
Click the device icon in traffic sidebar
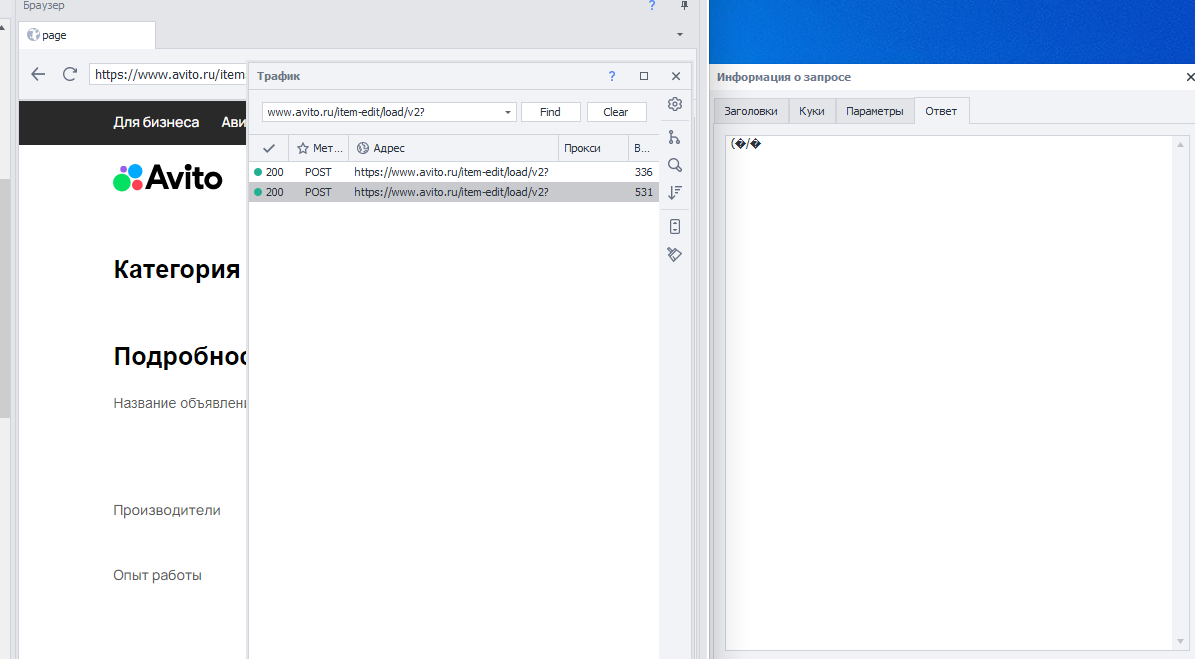674,226
